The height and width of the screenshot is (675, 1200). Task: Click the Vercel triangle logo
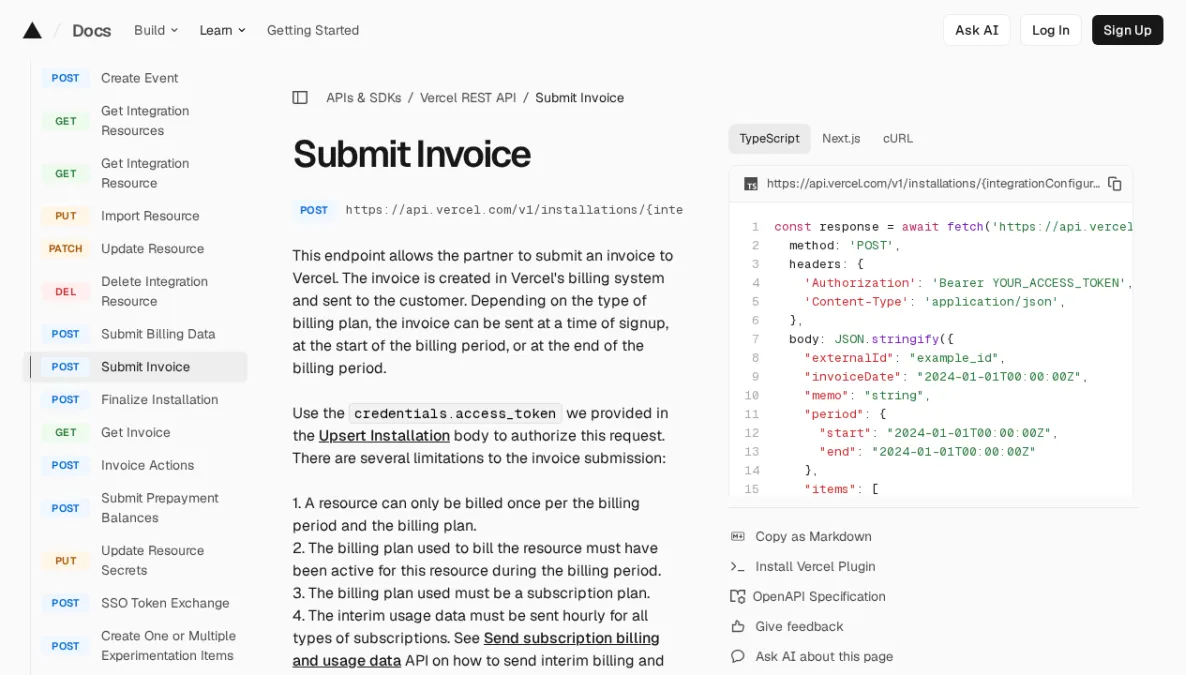coord(32,30)
